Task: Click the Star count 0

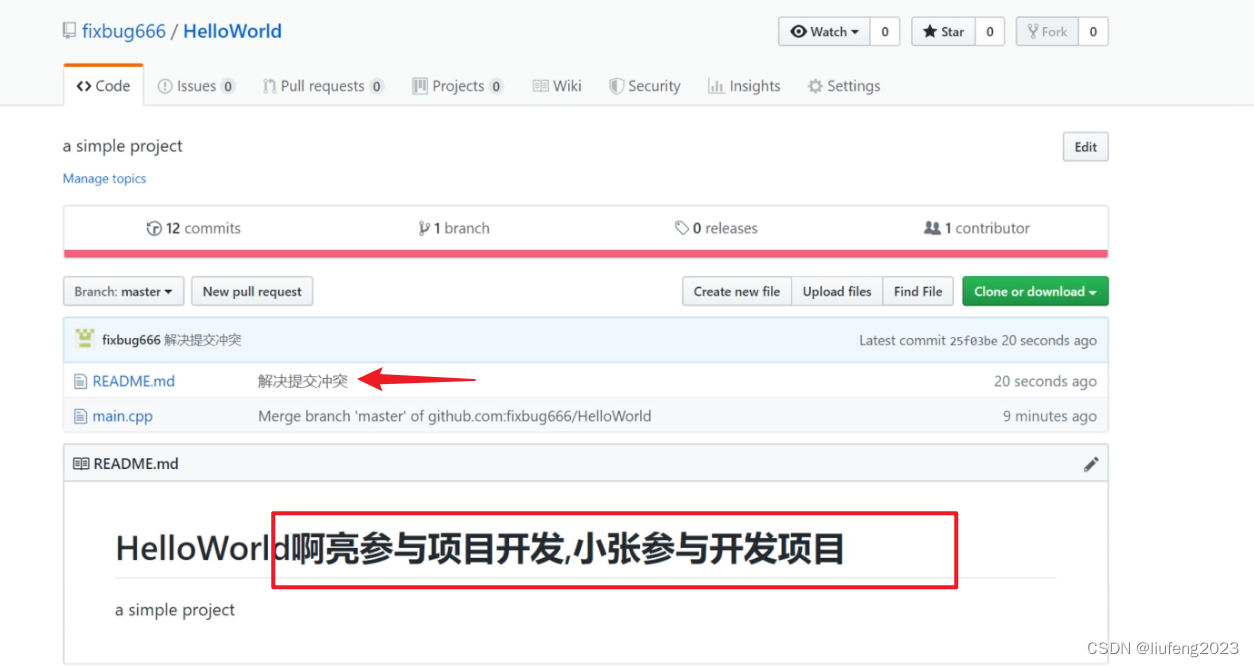Action: [x=989, y=32]
